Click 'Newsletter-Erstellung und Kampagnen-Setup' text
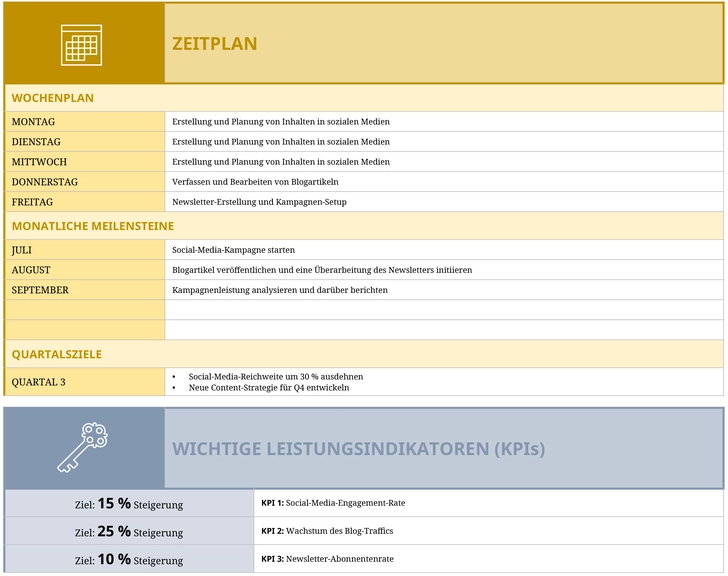 coord(259,202)
